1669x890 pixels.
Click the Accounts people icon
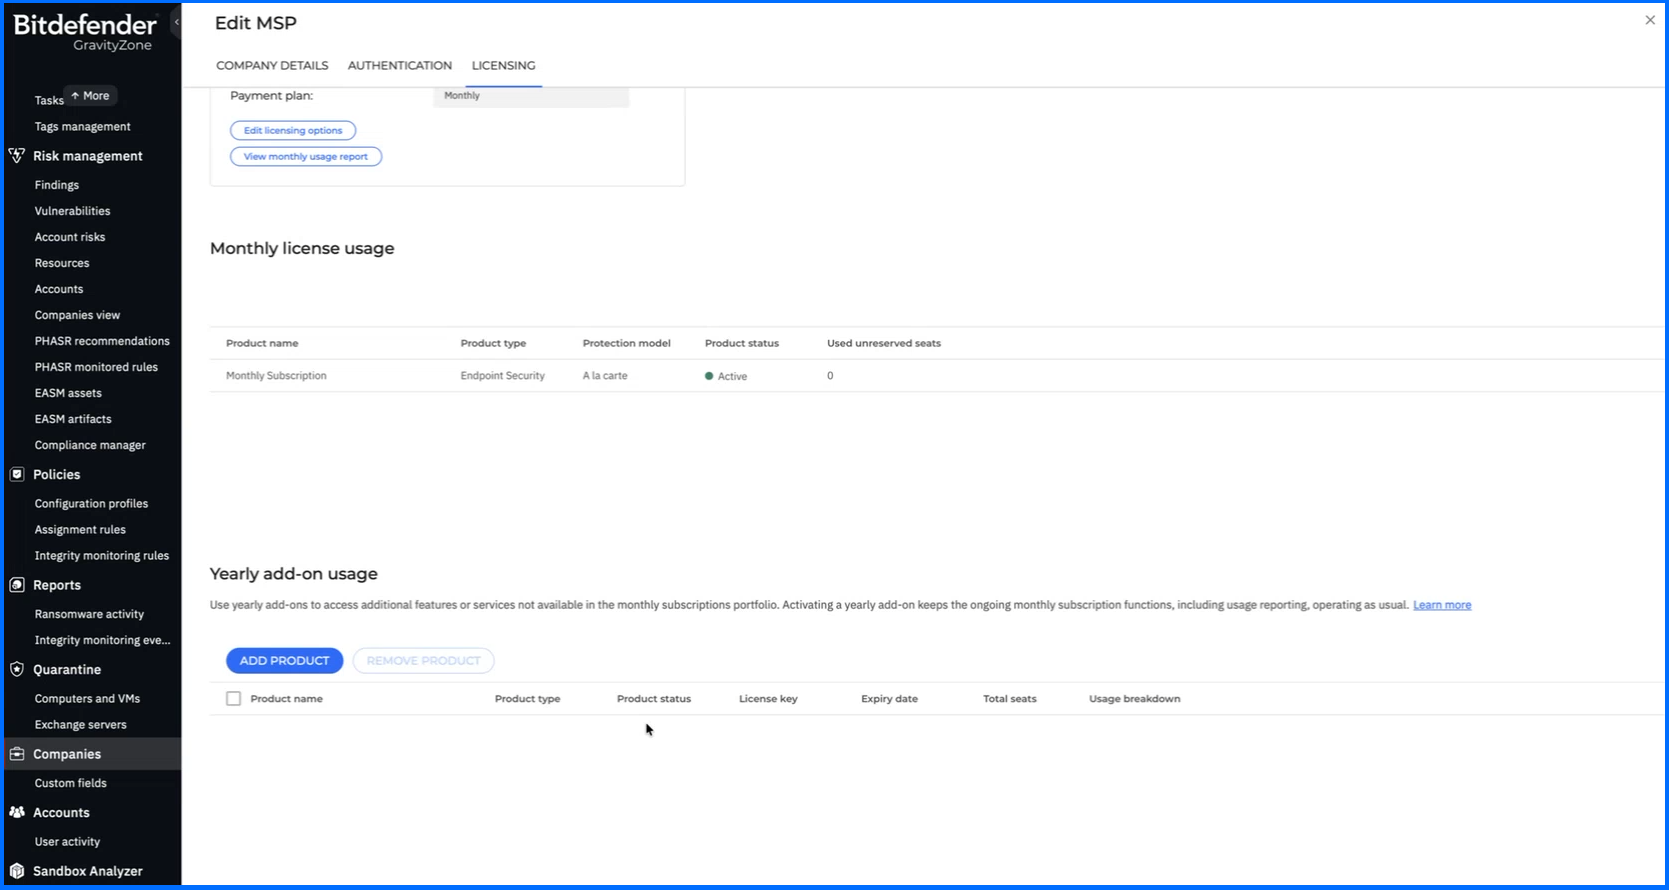[17, 813]
